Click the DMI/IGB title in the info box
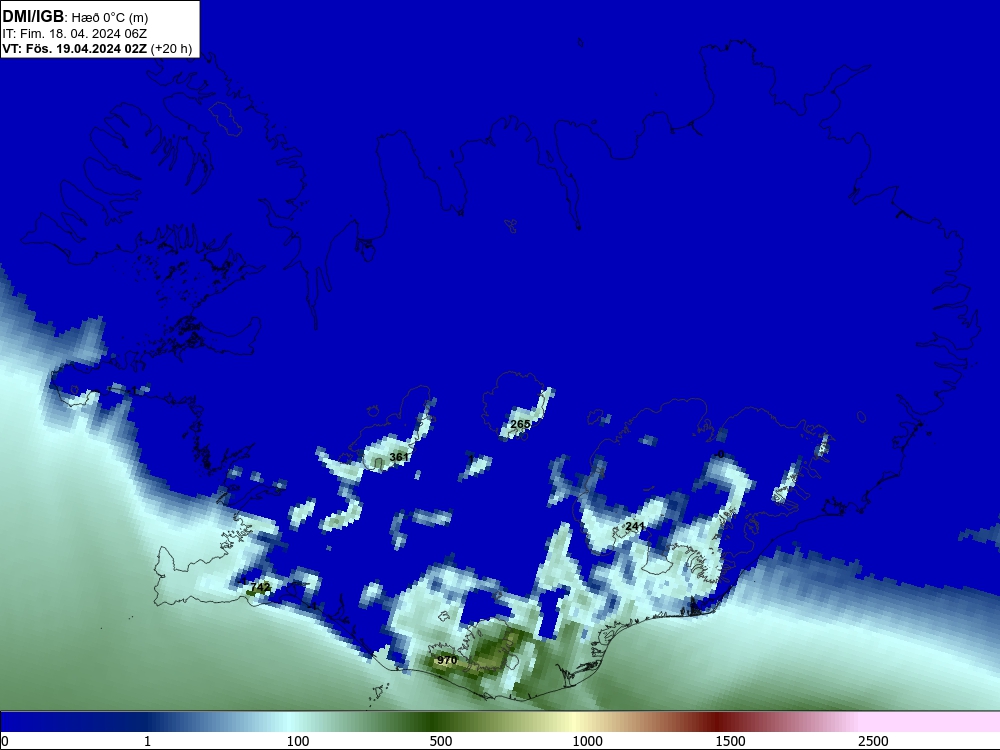This screenshot has width=1000, height=750. coord(33,17)
